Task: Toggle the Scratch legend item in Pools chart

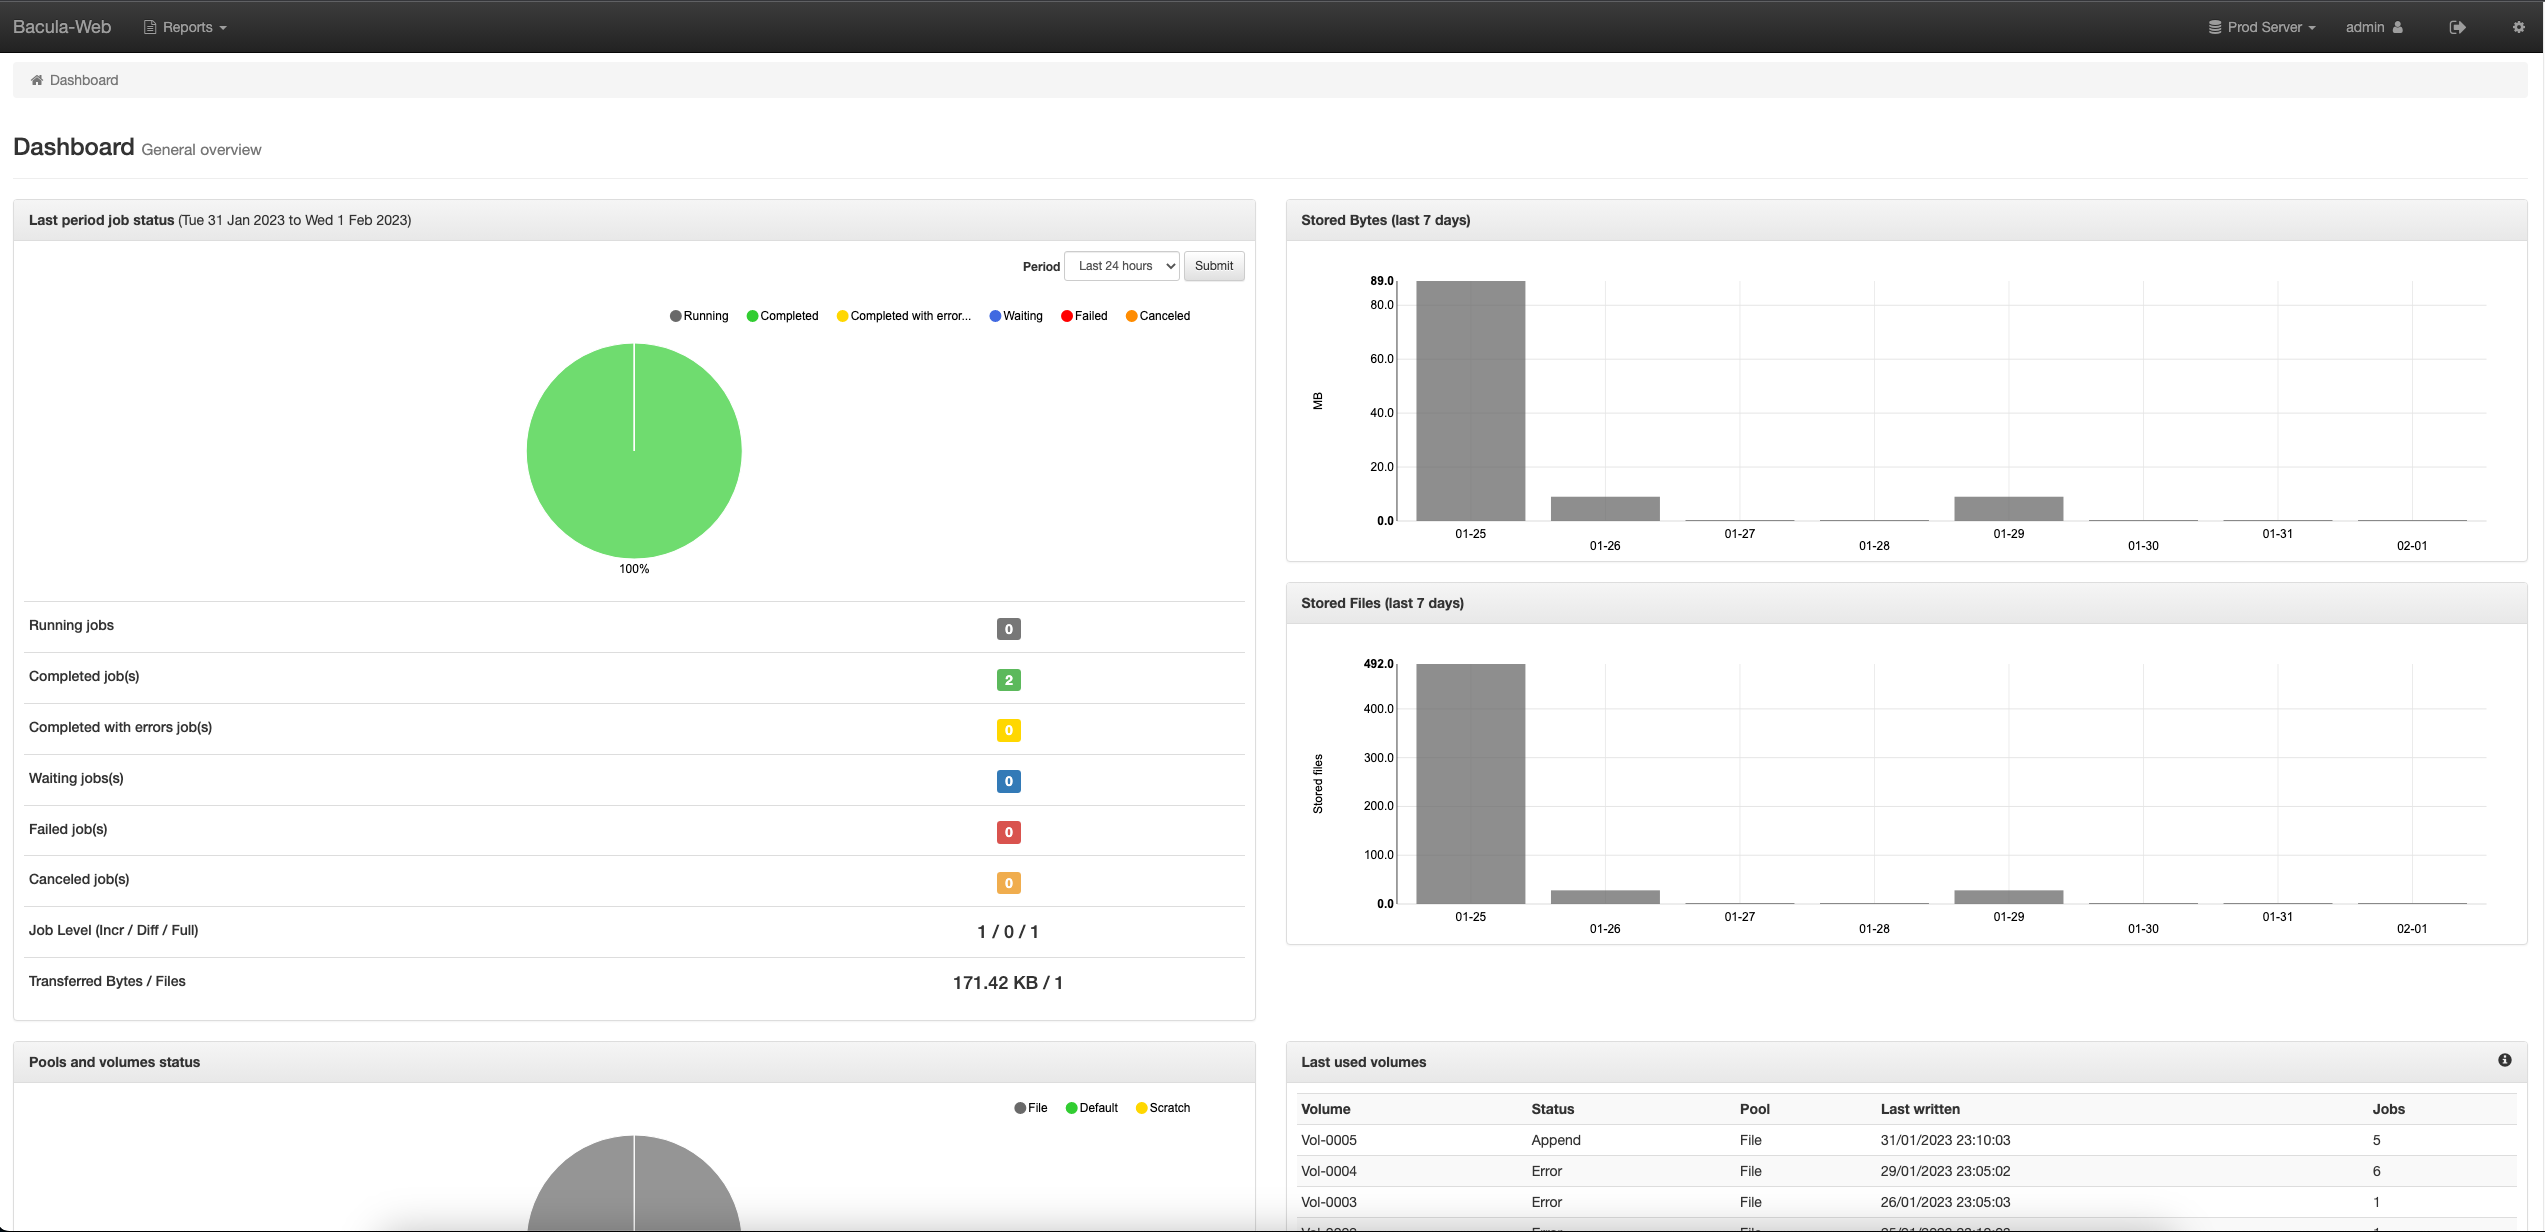Action: (1163, 1108)
